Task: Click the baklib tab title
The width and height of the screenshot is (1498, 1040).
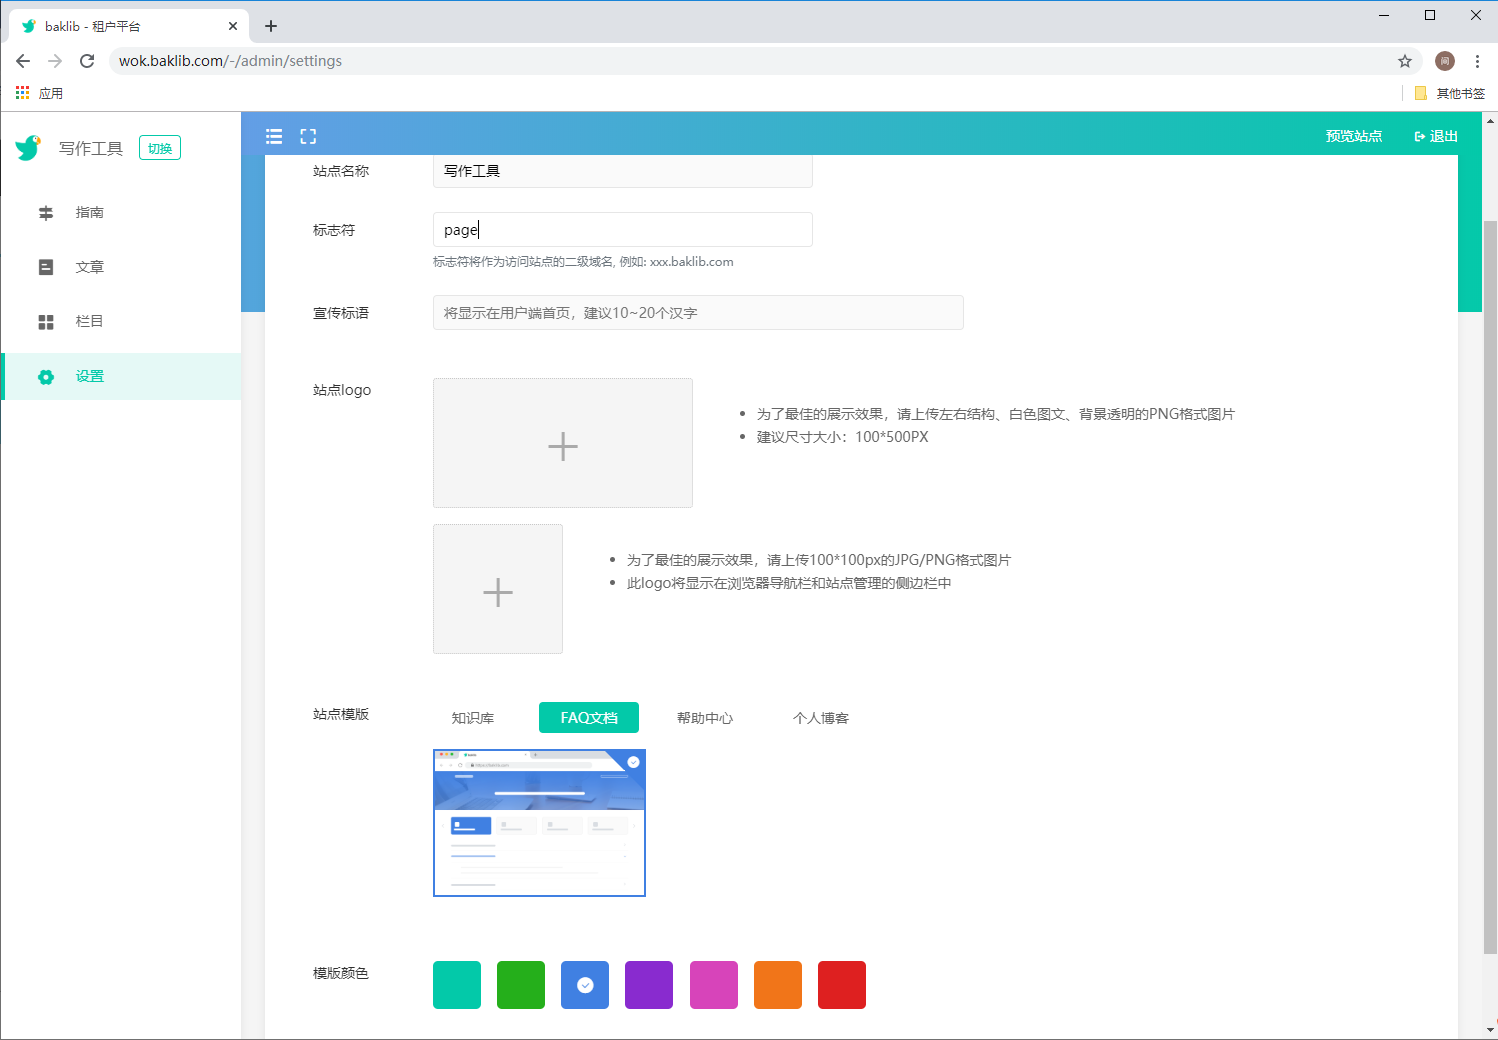Action: coord(93,26)
